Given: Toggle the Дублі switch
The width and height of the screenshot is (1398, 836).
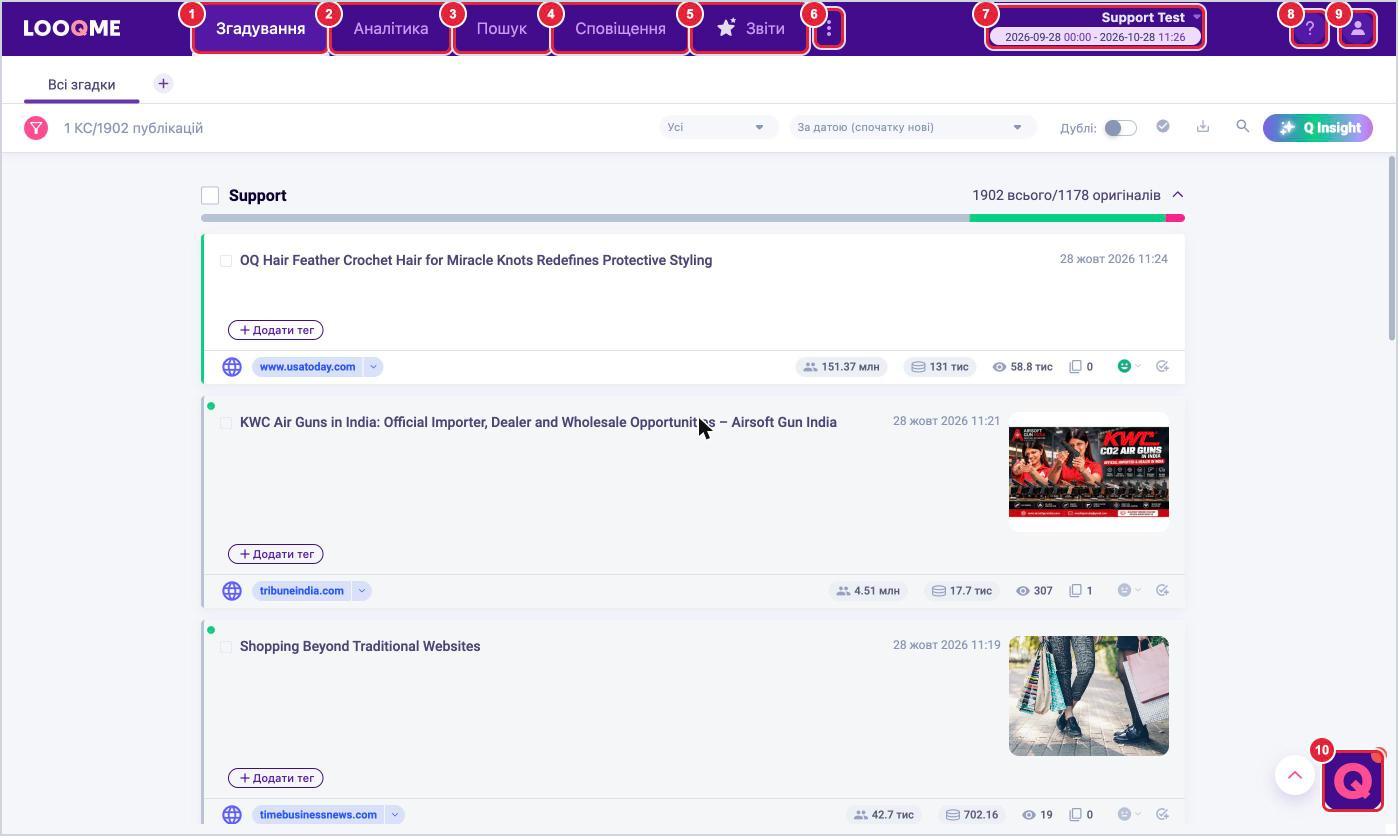Looking at the screenshot, I should [1120, 128].
